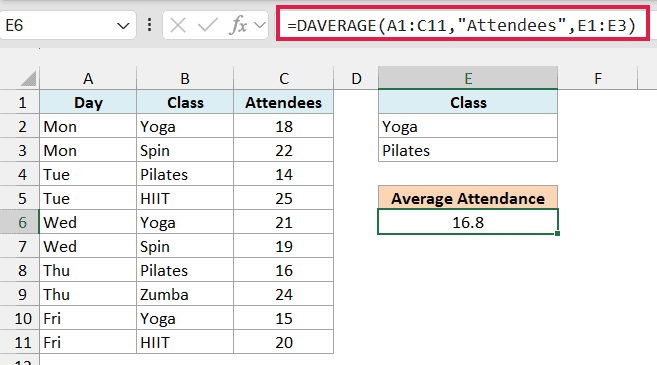Select row 1 header
The height and width of the screenshot is (365, 657).
click(x=20, y=103)
